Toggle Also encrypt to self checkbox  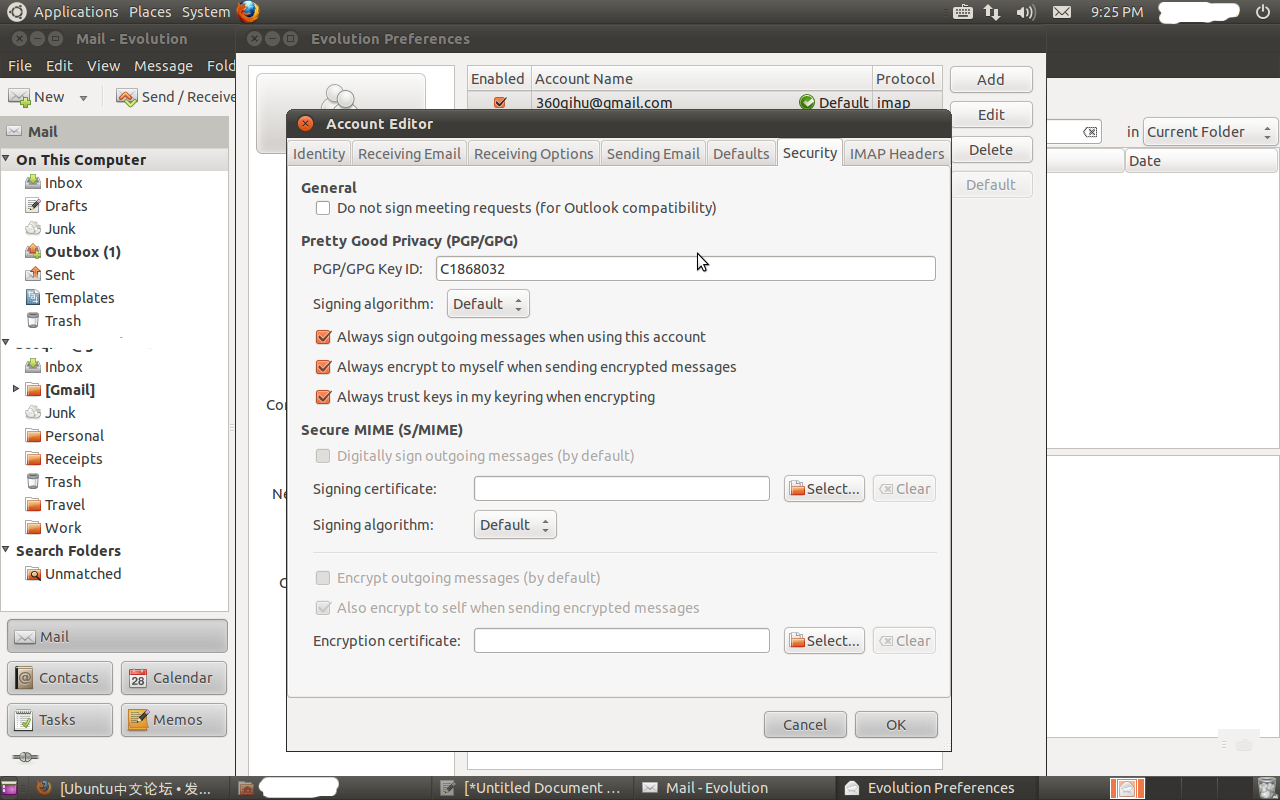pos(323,608)
